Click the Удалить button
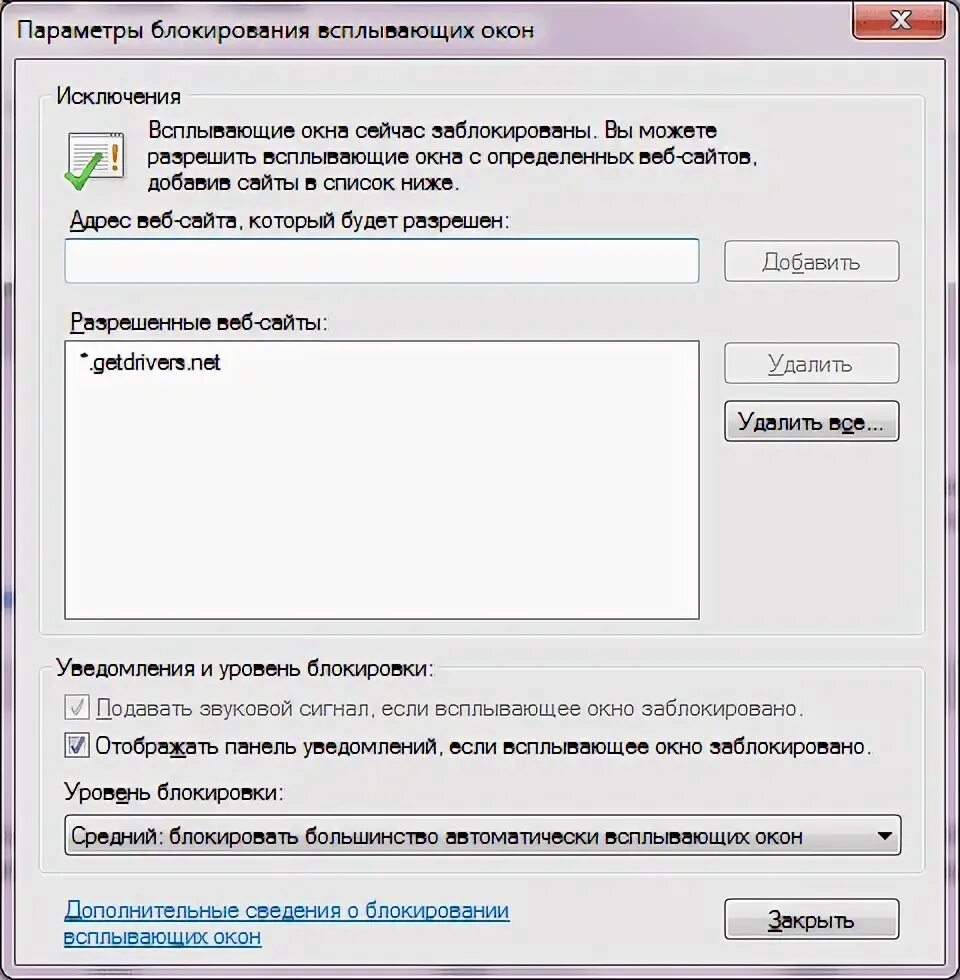The image size is (960, 980). click(x=811, y=363)
